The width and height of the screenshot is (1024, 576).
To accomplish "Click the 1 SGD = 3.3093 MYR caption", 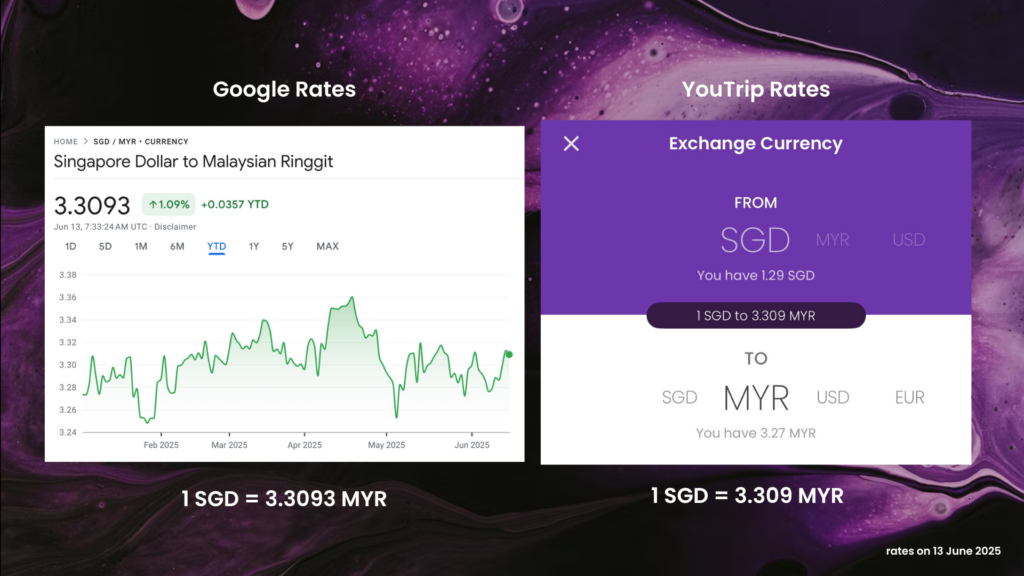I will [284, 499].
